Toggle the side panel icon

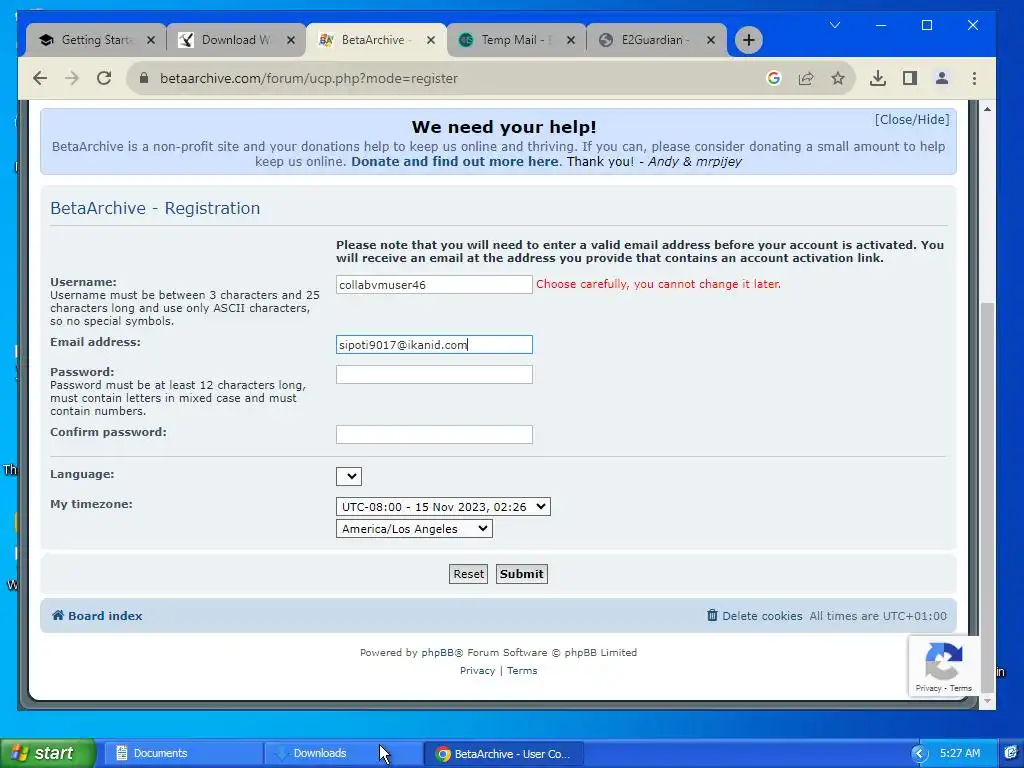(910, 78)
